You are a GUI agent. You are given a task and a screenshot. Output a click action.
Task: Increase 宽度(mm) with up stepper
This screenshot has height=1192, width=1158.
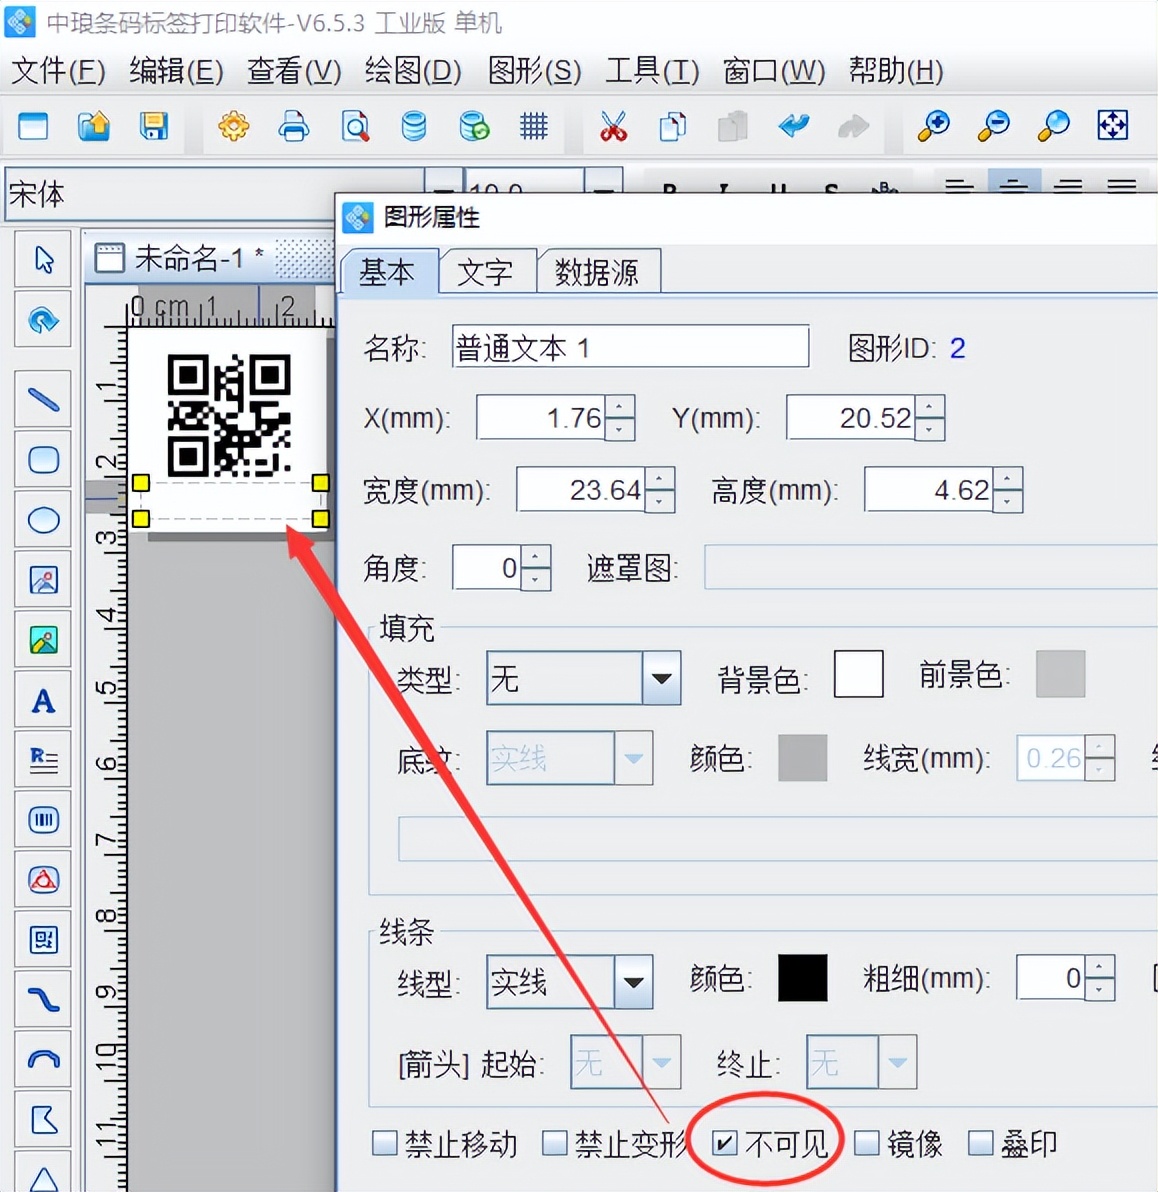pyautogui.click(x=660, y=479)
